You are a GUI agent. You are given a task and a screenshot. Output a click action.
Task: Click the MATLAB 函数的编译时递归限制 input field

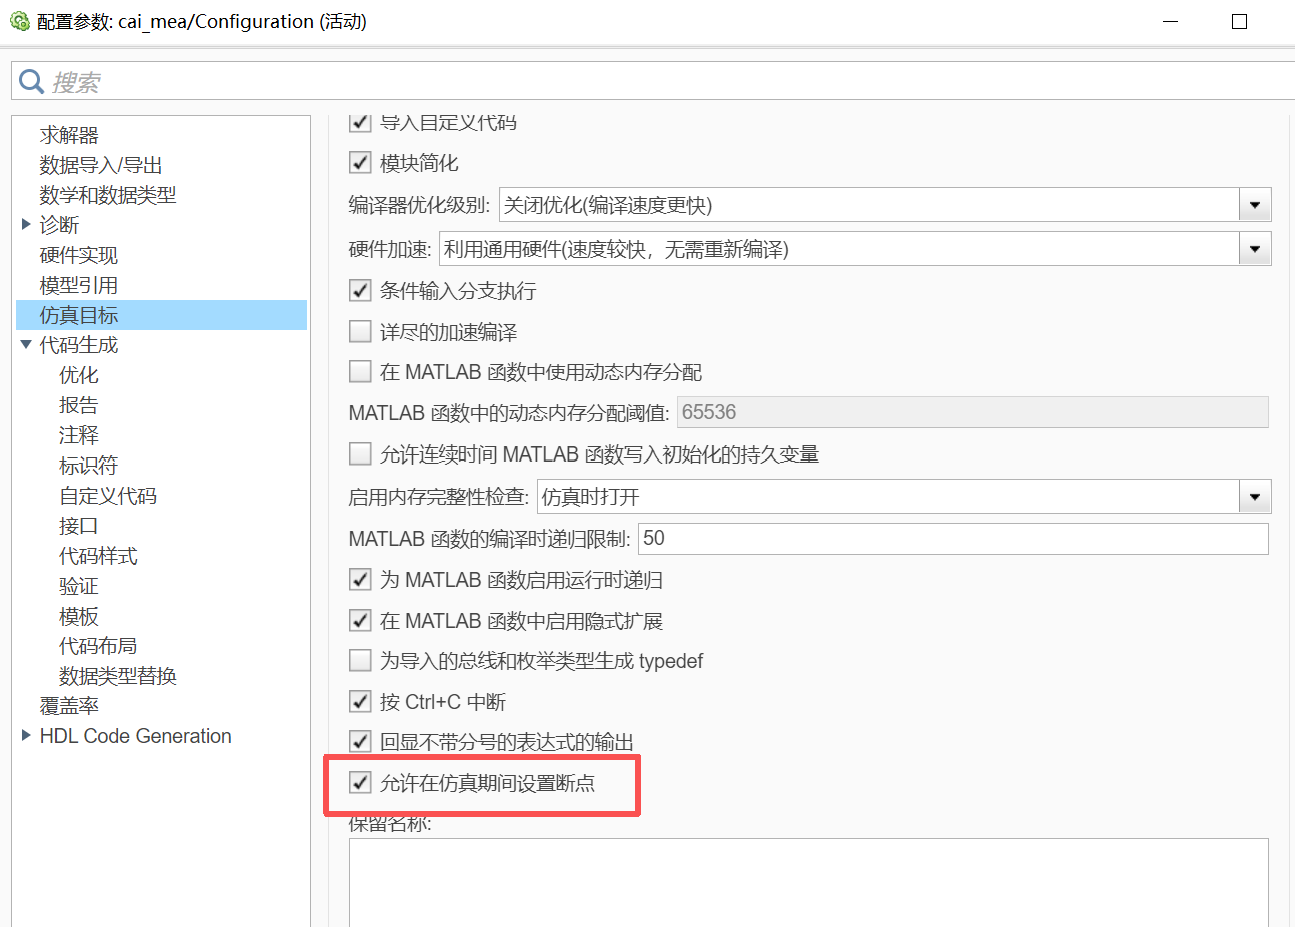pyautogui.click(x=953, y=538)
